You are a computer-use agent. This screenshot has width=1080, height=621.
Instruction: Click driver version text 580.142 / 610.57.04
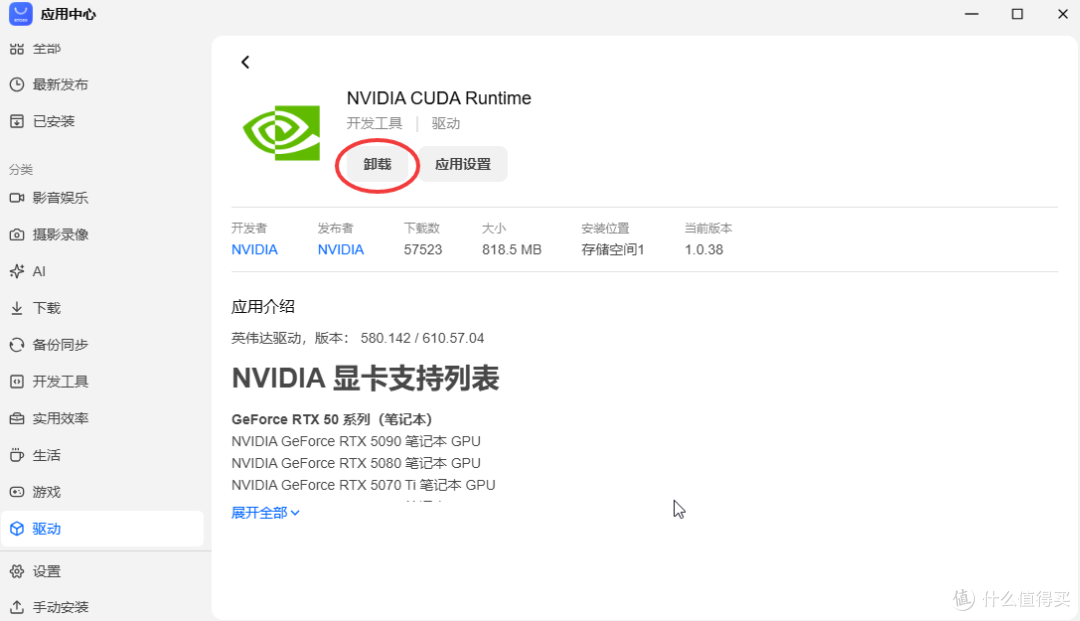pos(422,338)
